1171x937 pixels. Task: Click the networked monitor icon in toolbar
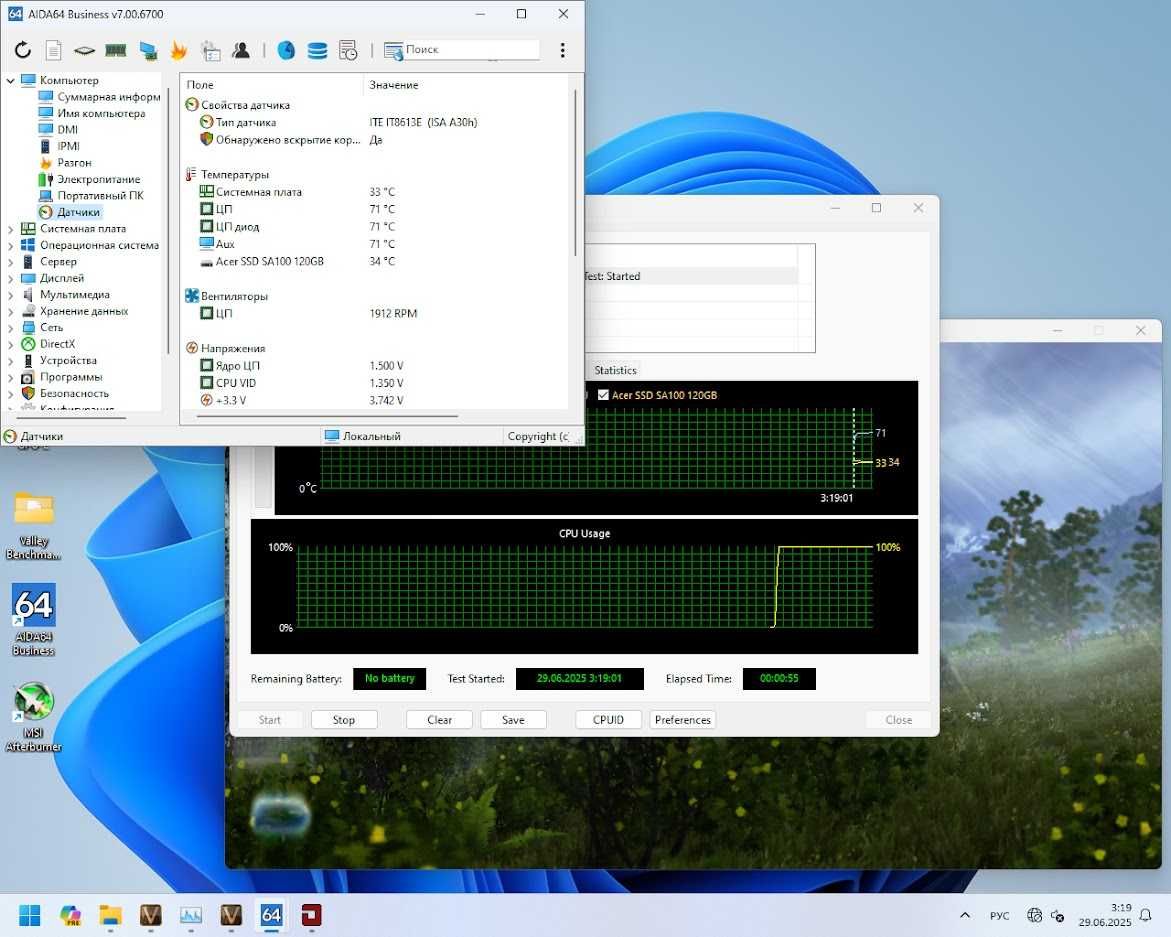[148, 51]
